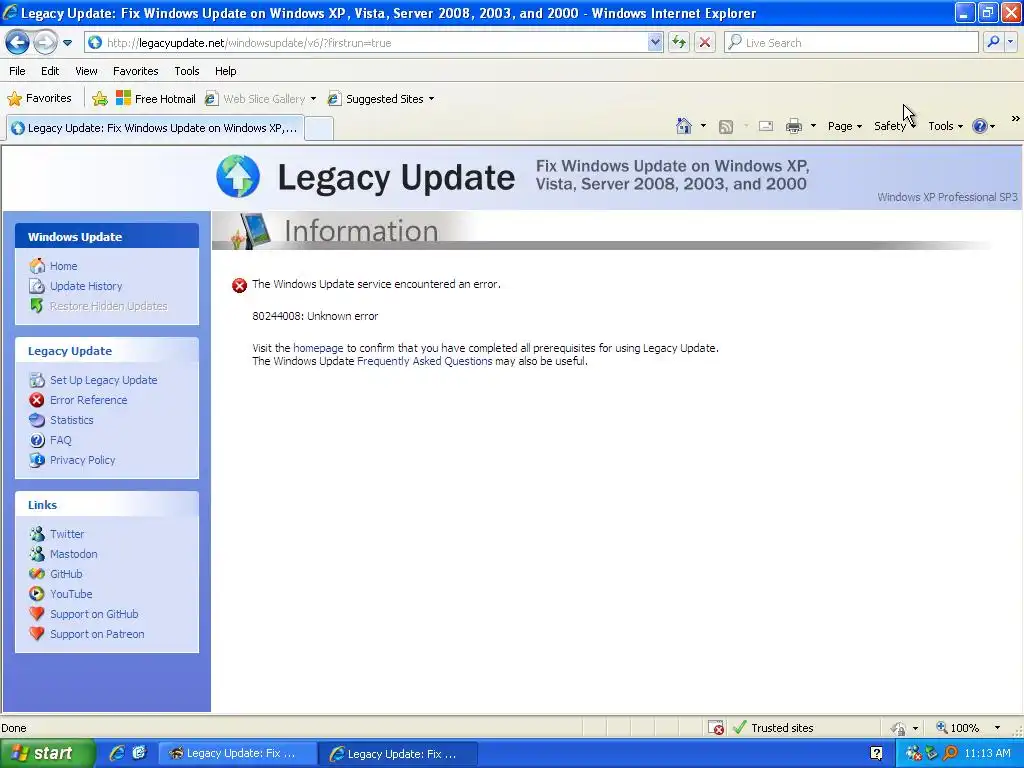Click Support on Patreon heart icon

click(37, 634)
